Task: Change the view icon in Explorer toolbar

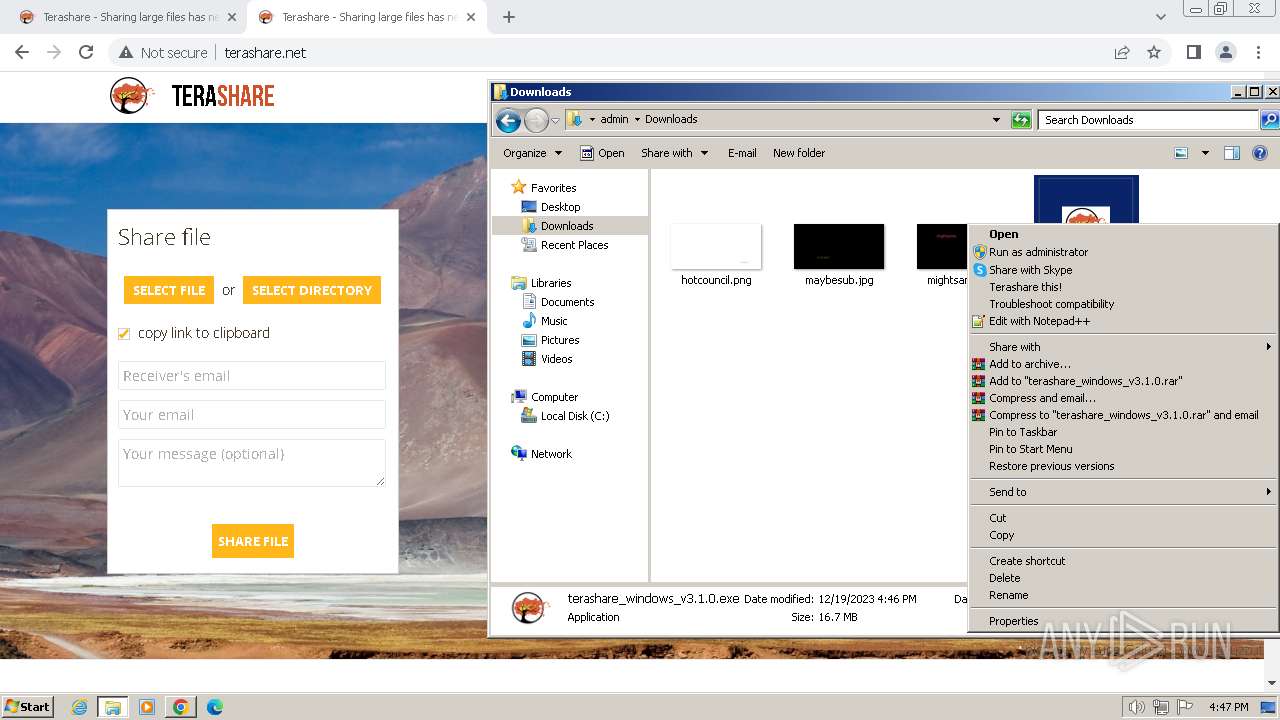Action: [1181, 153]
